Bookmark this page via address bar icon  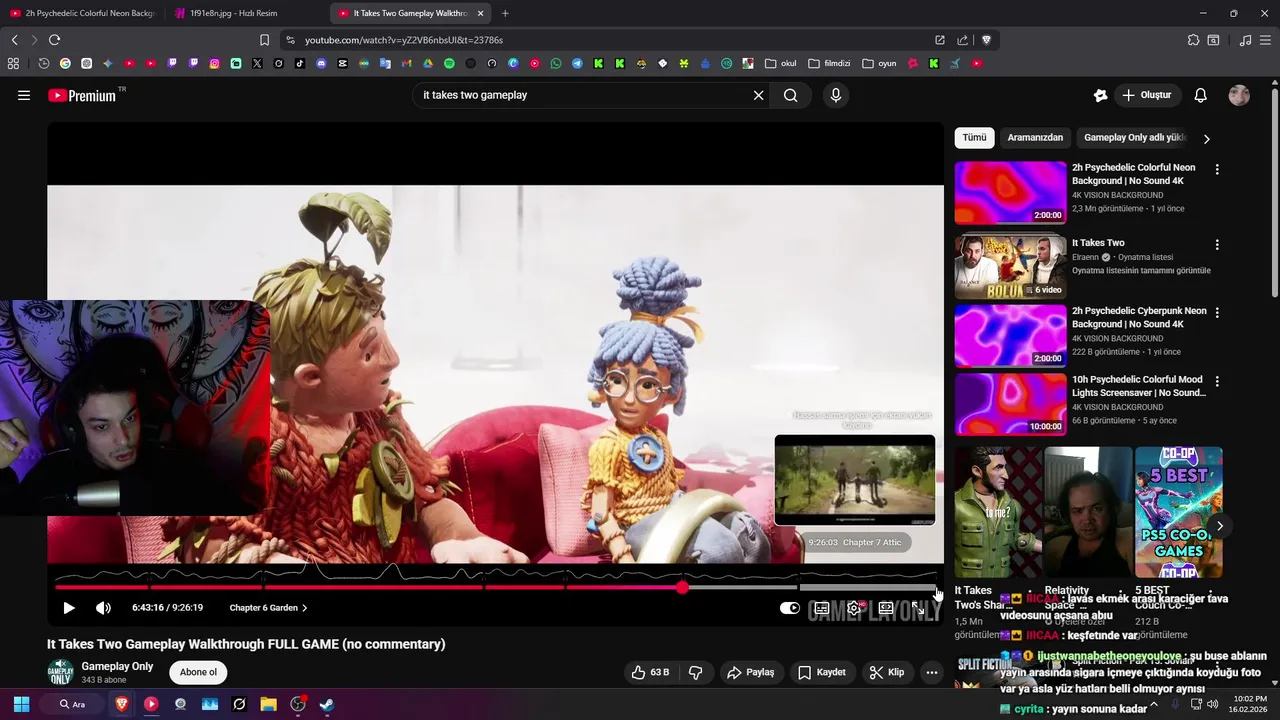coord(264,40)
